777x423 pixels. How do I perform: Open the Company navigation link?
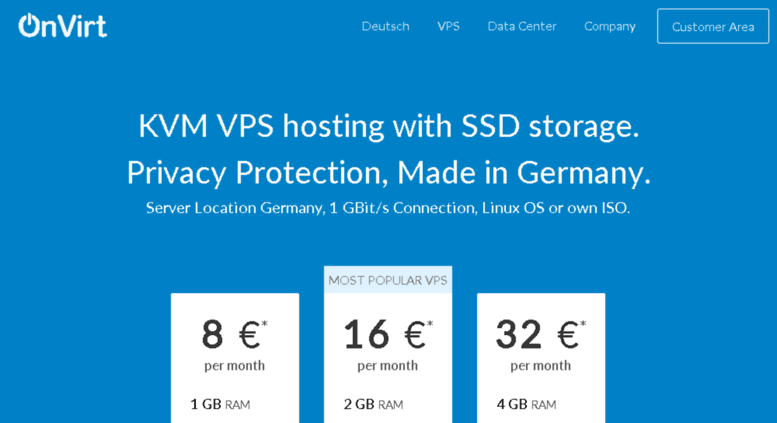click(x=610, y=27)
